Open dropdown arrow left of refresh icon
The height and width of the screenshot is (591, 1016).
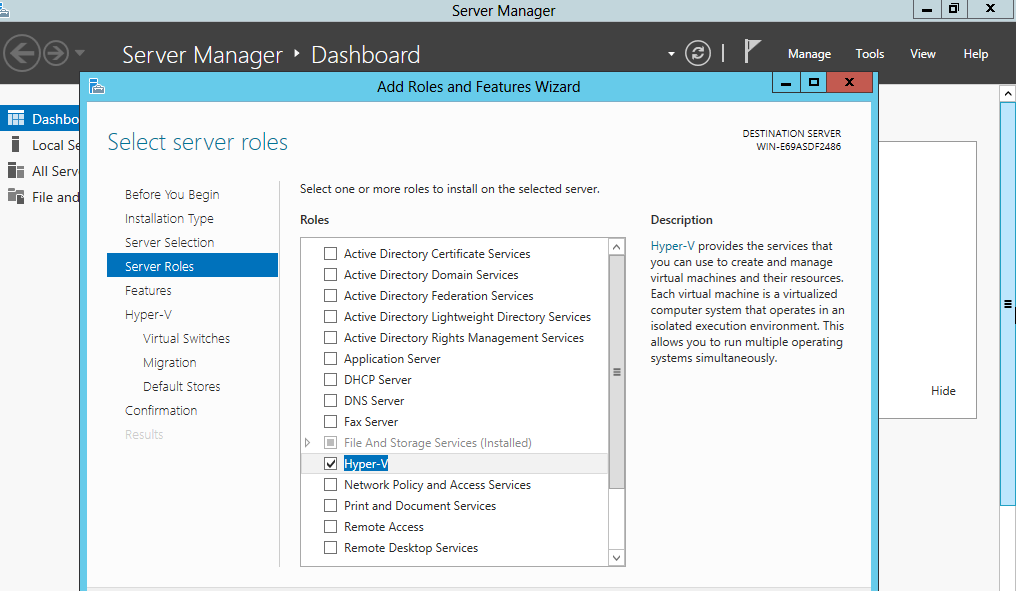pos(671,54)
